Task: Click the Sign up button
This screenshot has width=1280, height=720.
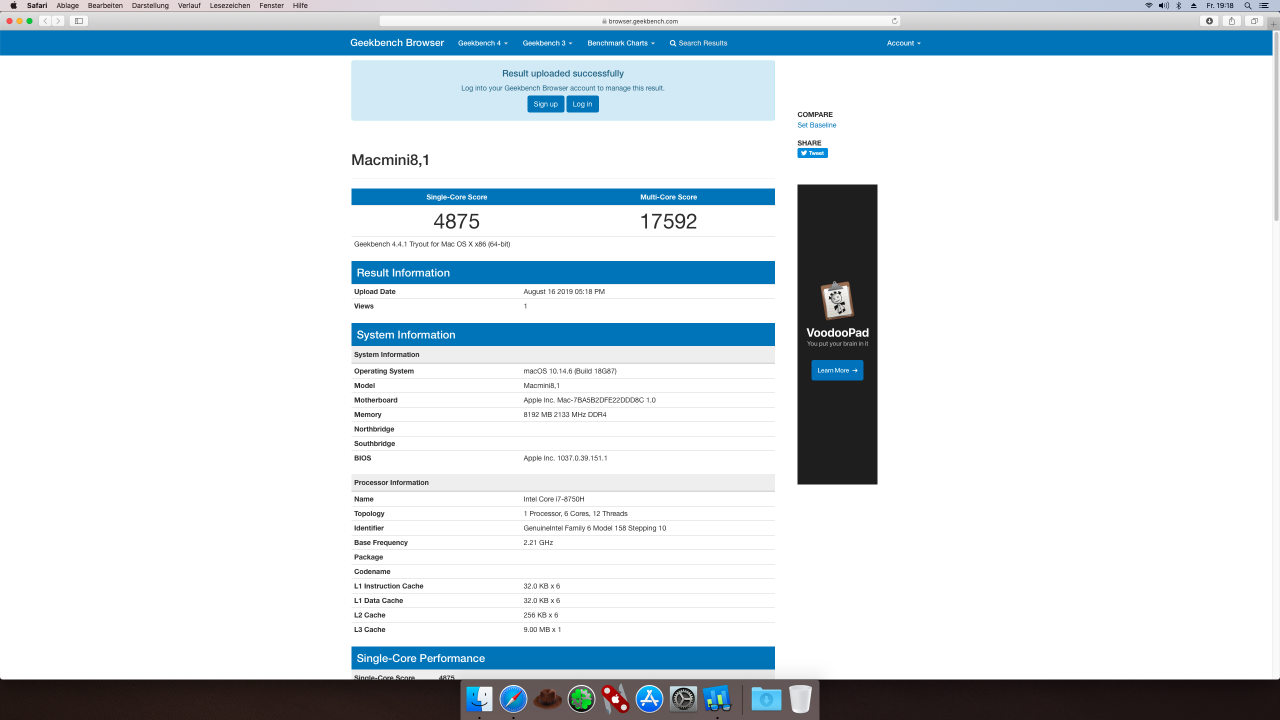Action: point(545,104)
